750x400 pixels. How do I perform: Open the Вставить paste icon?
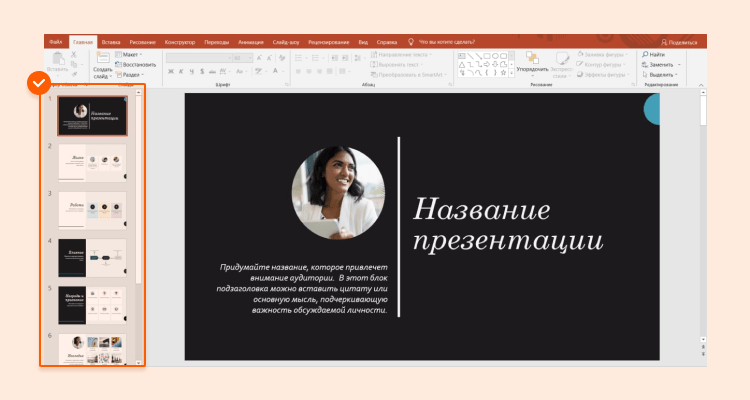58,59
